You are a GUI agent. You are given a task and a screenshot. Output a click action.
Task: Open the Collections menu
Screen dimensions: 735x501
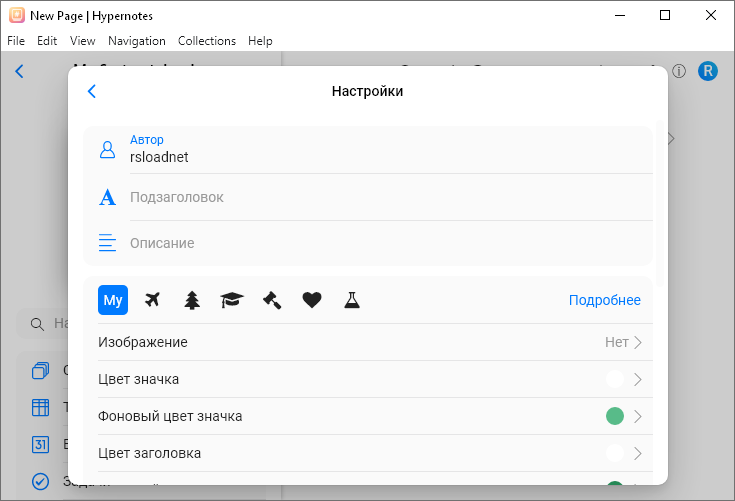click(207, 41)
